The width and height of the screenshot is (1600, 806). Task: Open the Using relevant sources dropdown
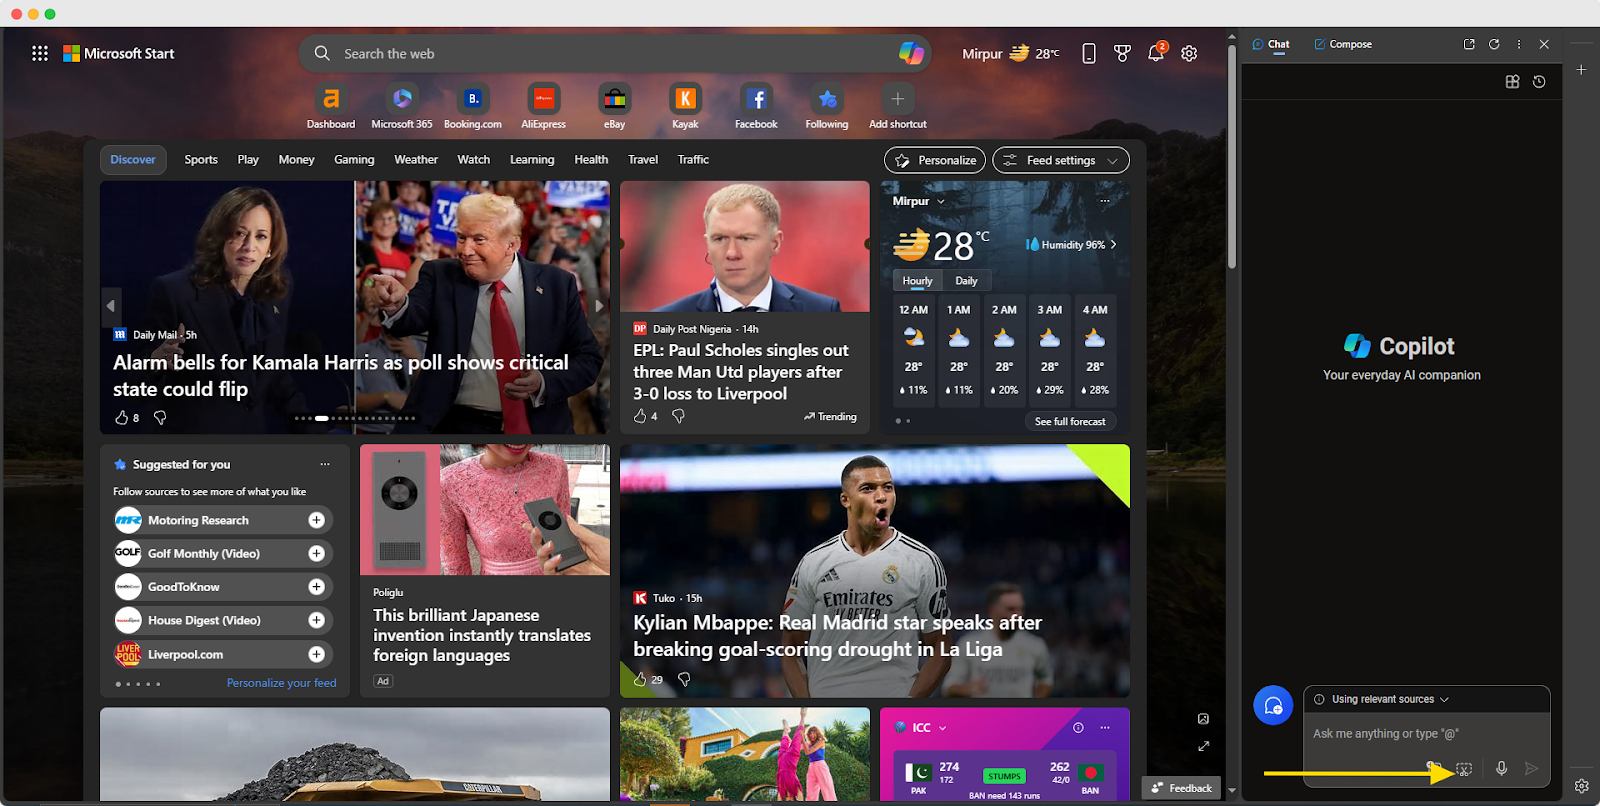point(1390,699)
